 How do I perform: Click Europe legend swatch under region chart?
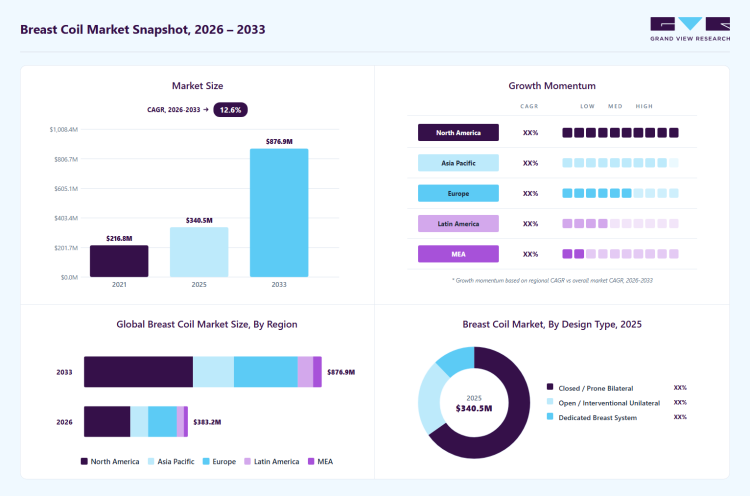[206, 461]
